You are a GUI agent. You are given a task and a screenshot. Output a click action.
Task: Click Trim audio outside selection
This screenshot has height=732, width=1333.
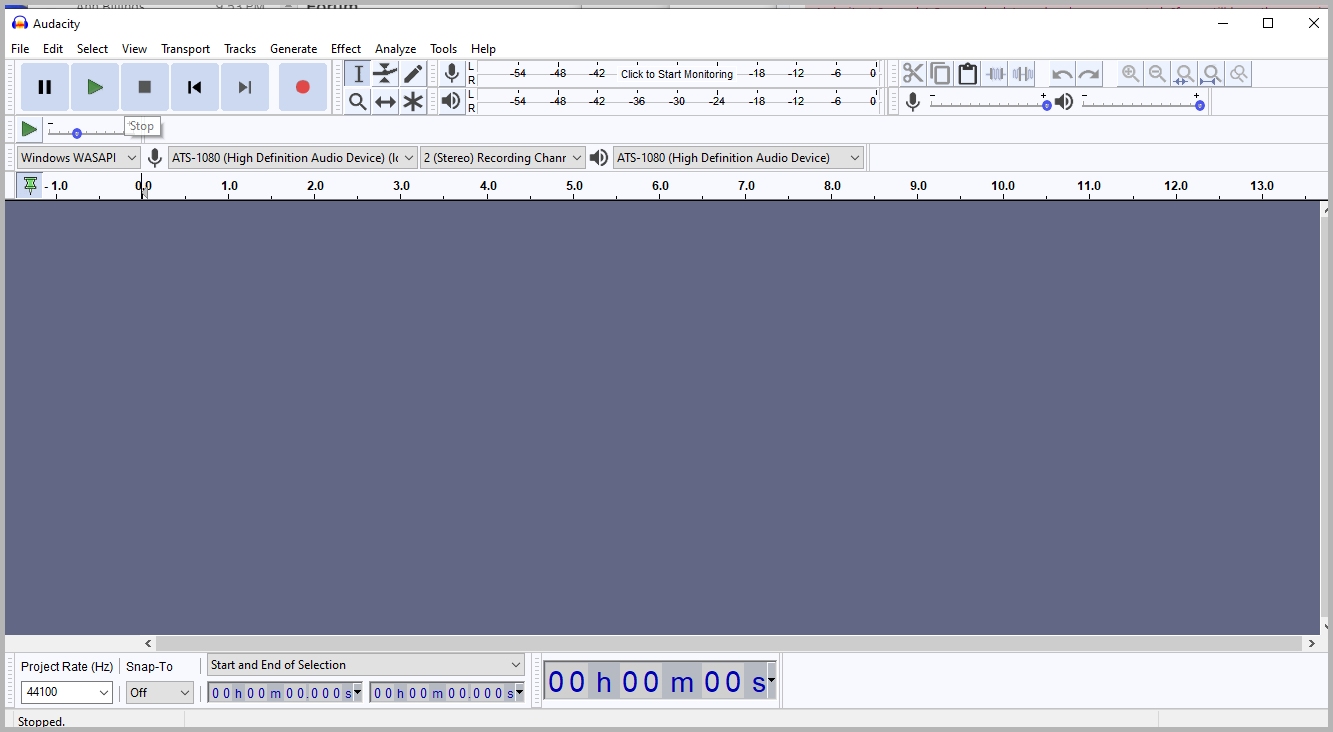(995, 74)
